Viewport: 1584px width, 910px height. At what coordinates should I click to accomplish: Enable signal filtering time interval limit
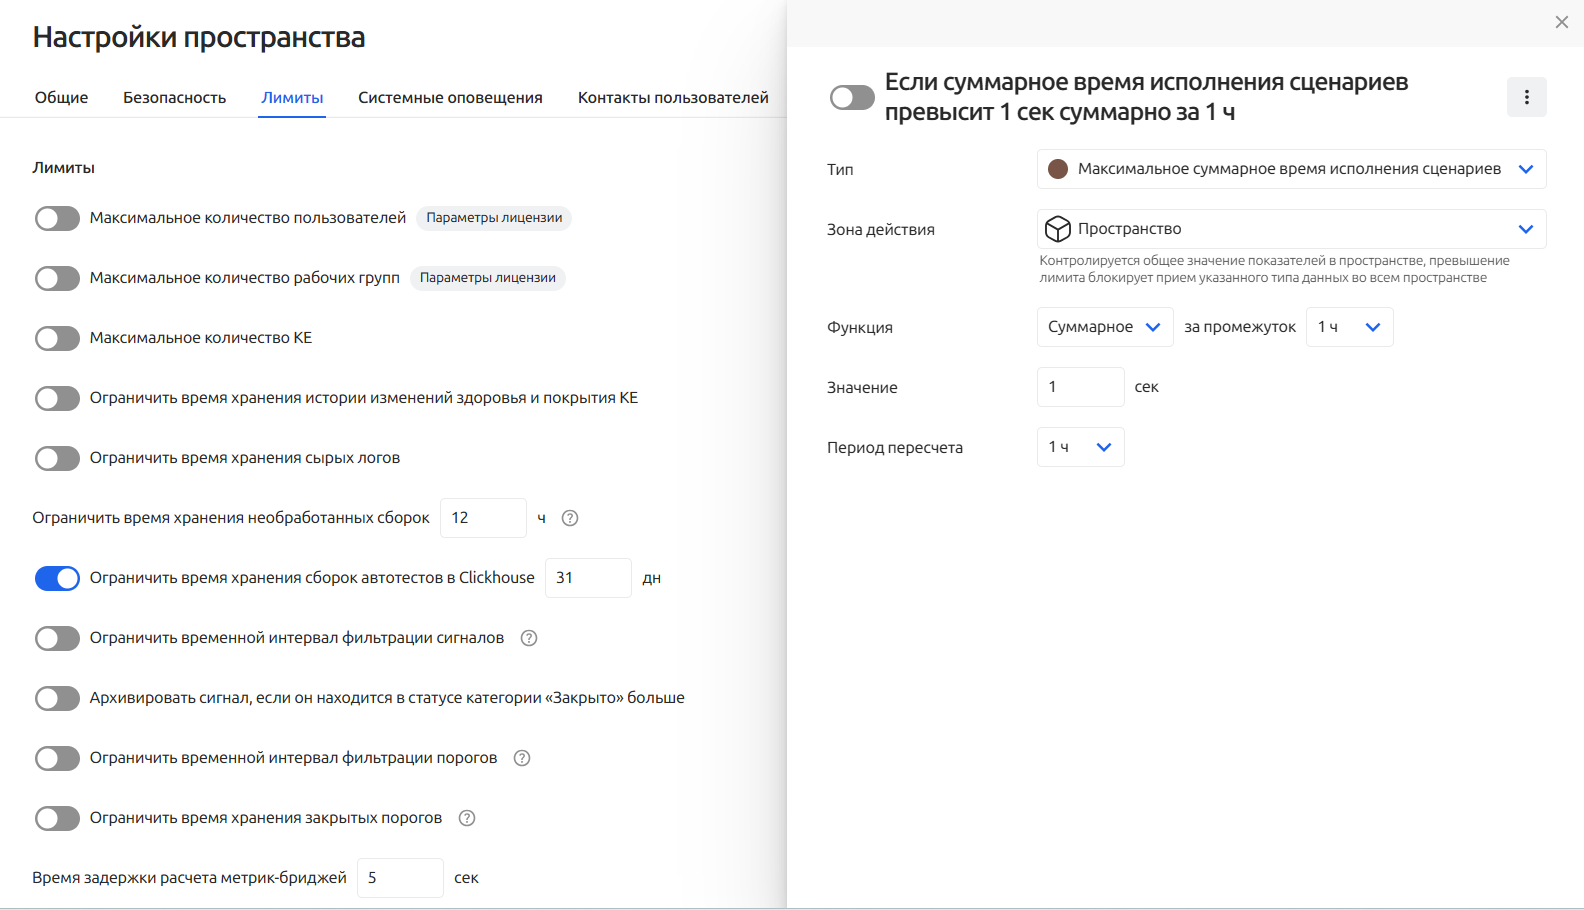[x=57, y=638]
